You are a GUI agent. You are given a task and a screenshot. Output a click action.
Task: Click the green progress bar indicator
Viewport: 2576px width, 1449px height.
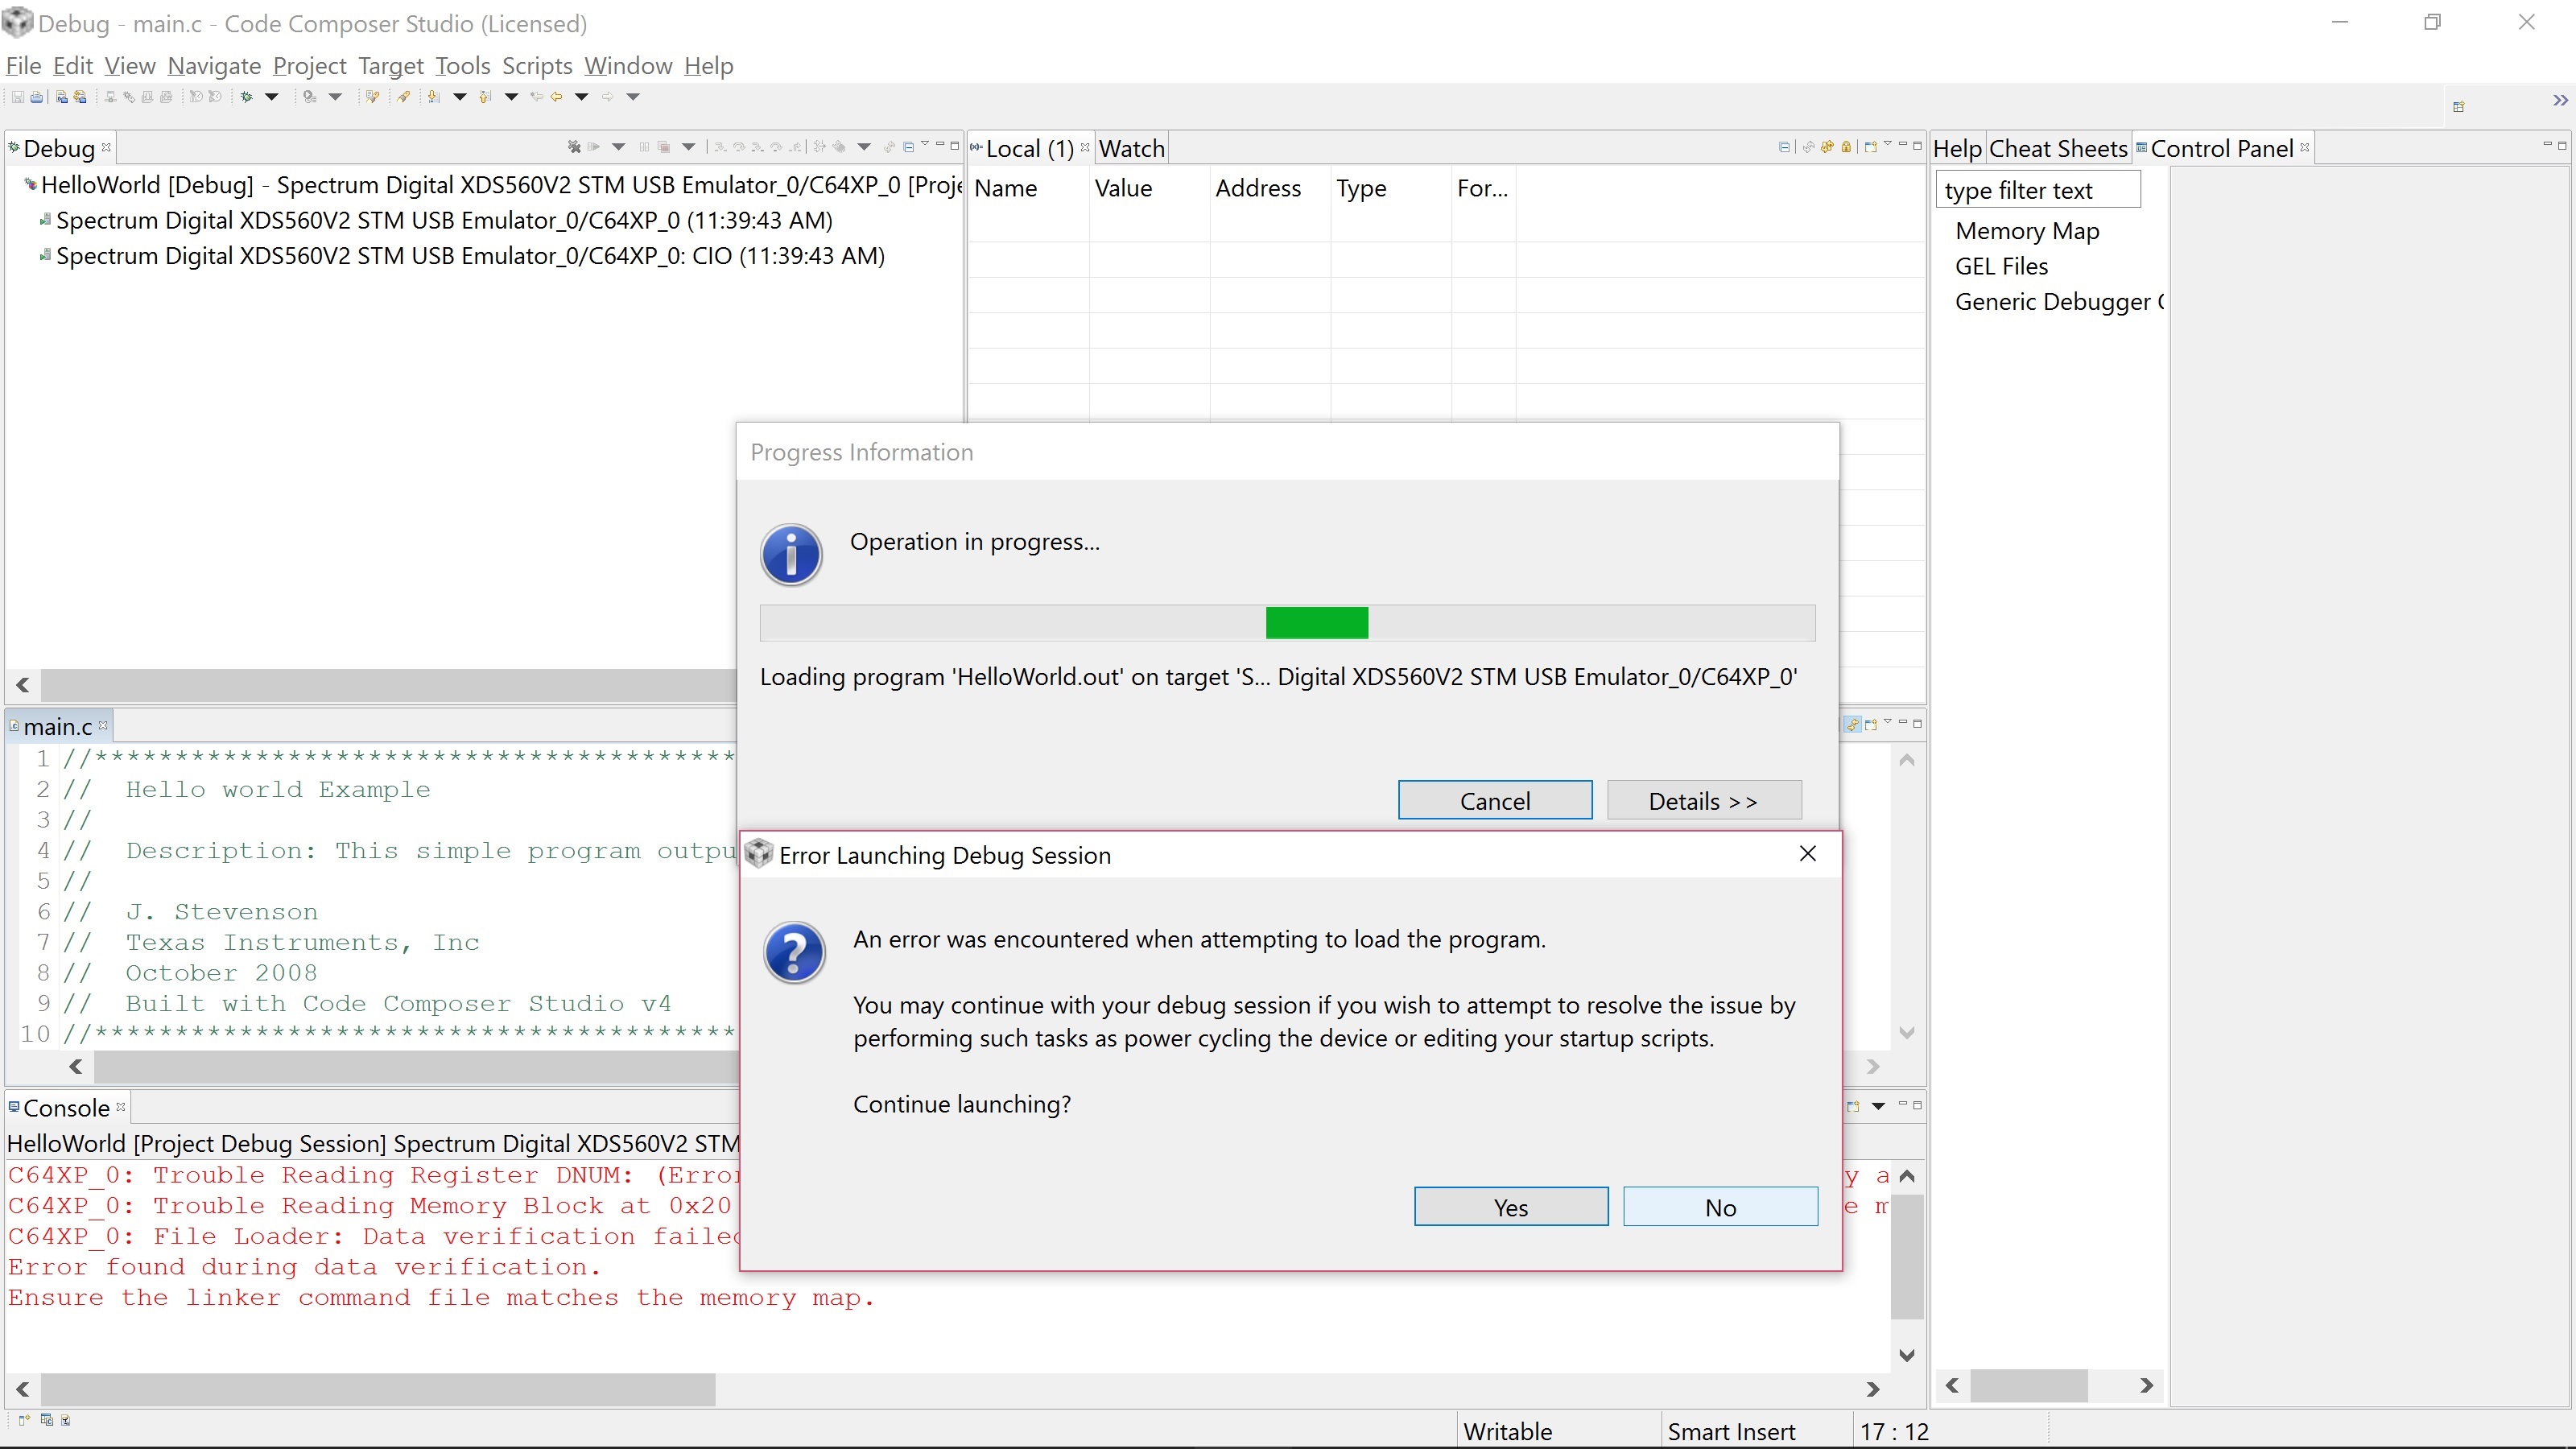coord(1317,622)
